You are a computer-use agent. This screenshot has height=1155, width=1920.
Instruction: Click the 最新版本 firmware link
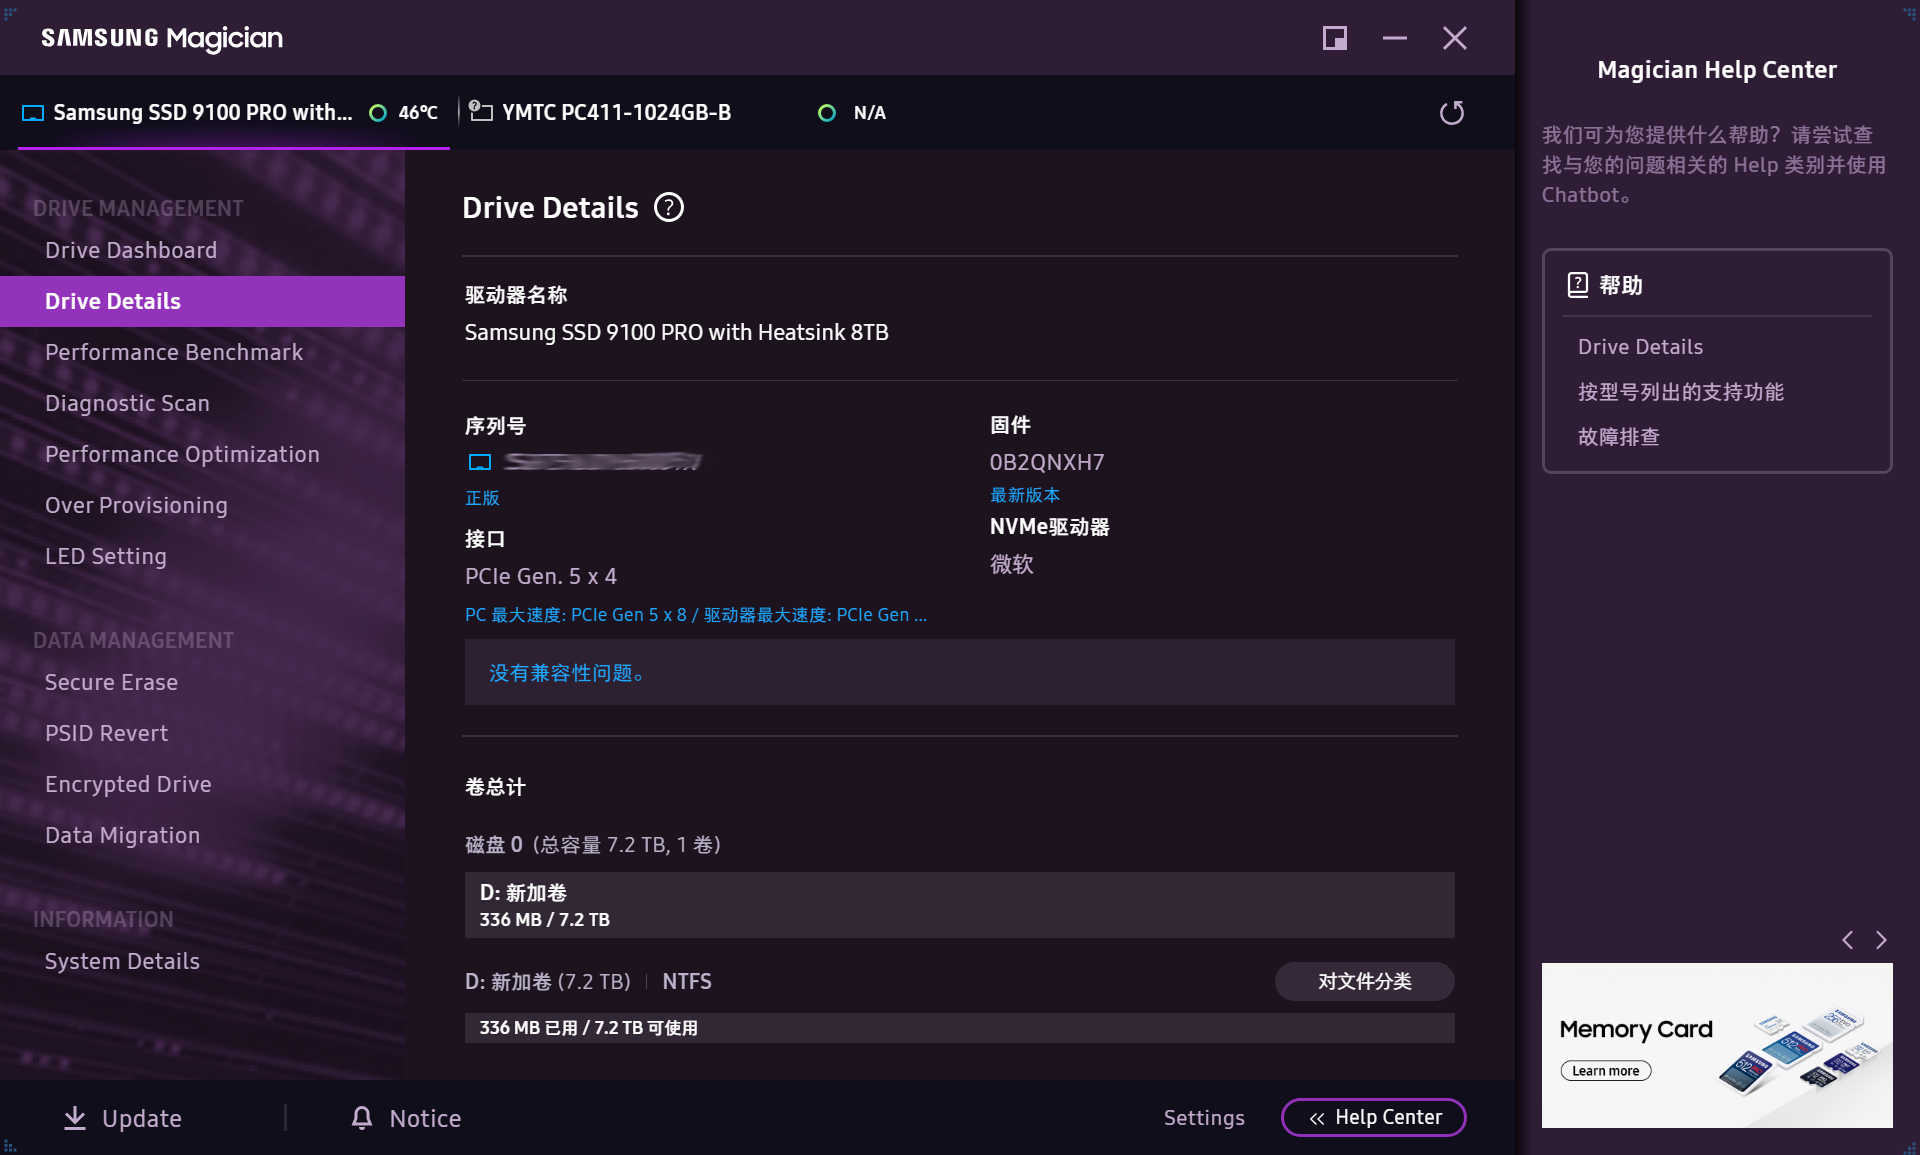pyautogui.click(x=1025, y=494)
